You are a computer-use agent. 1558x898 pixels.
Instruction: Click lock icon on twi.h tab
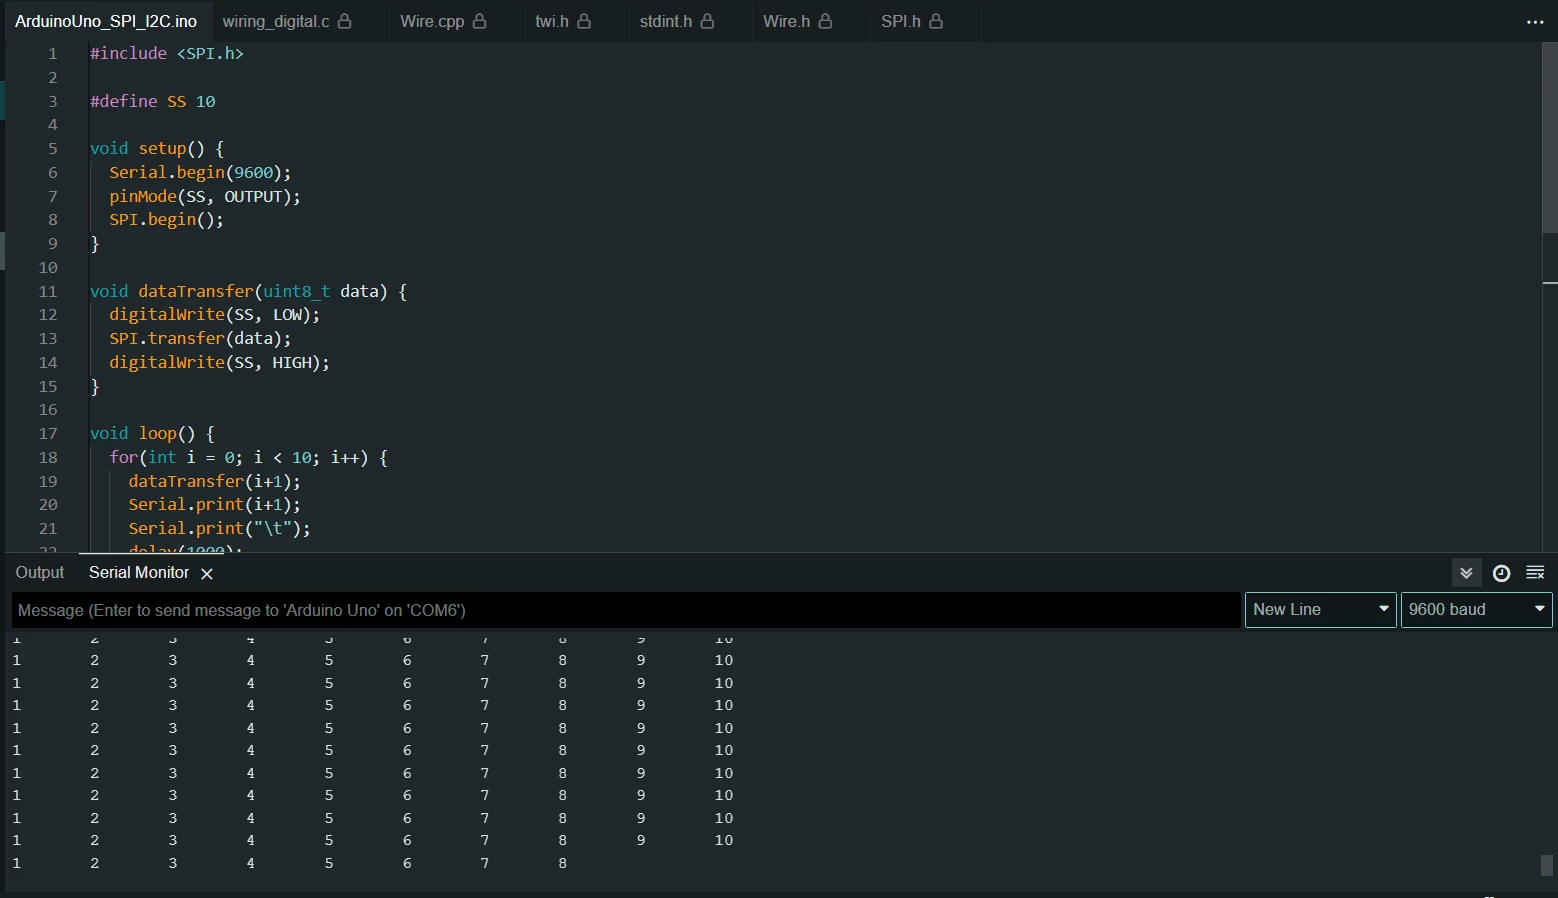click(584, 21)
